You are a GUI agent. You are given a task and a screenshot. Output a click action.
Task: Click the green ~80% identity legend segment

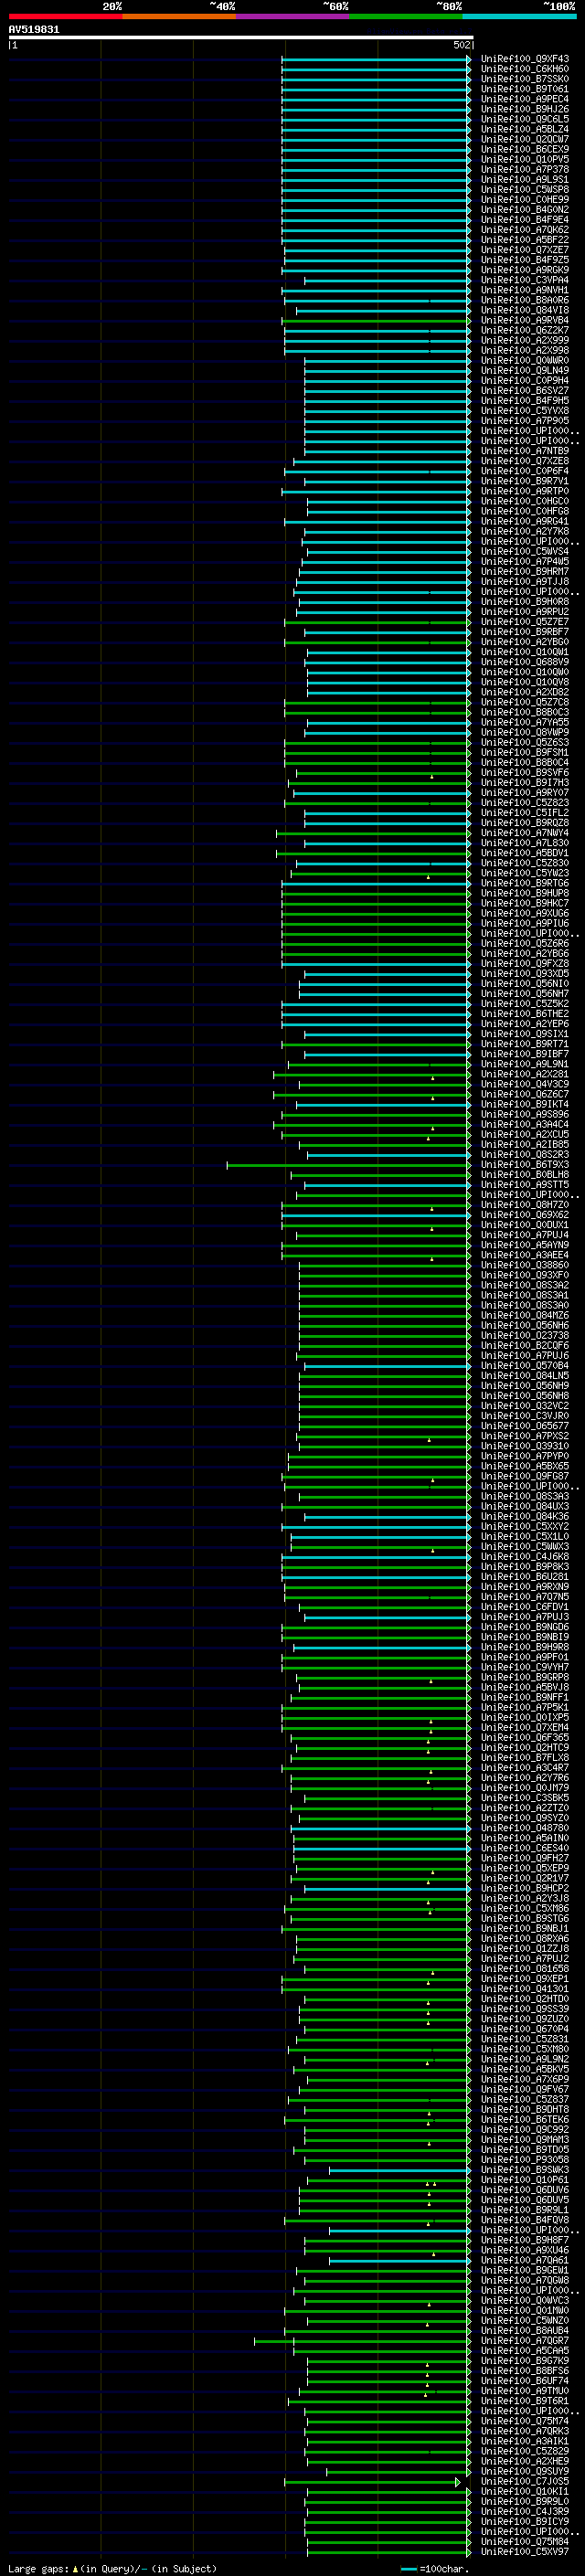click(x=406, y=16)
